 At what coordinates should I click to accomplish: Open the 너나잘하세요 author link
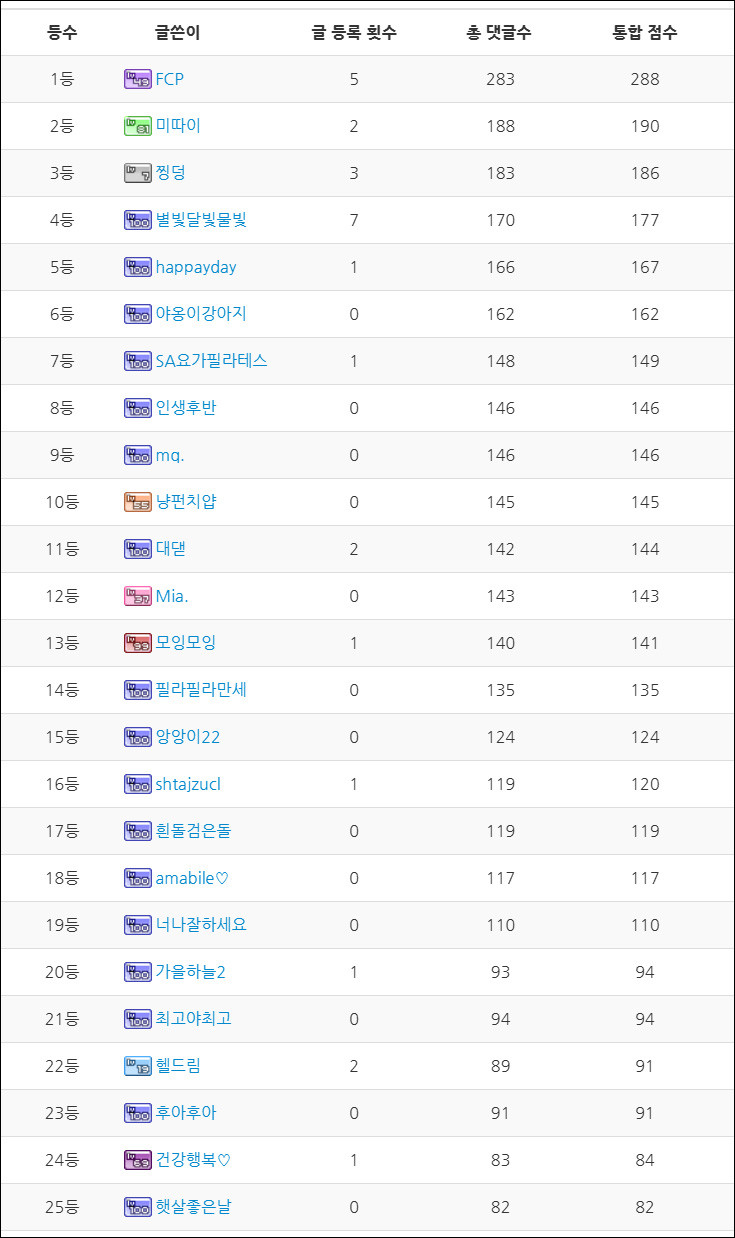click(200, 925)
